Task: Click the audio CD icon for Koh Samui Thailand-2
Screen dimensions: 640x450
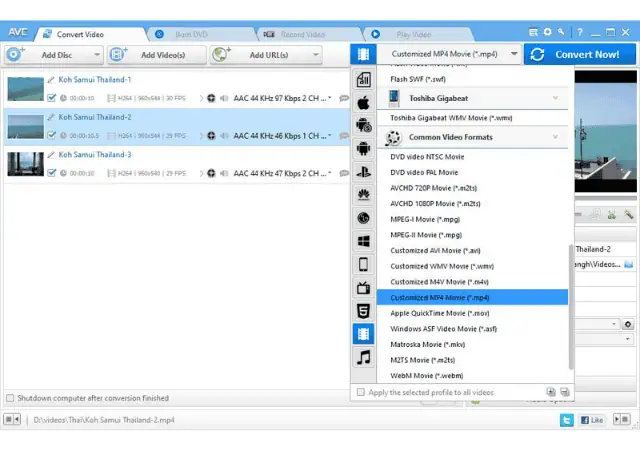Action: pos(211,136)
